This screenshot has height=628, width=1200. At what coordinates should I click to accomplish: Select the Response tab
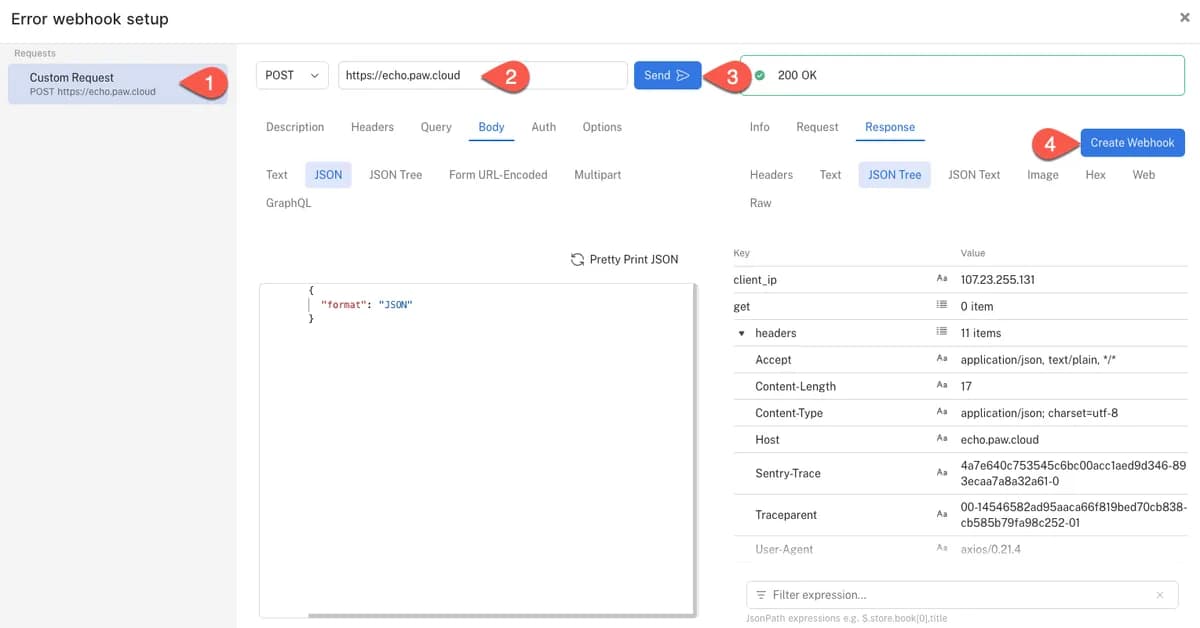pyautogui.click(x=890, y=127)
